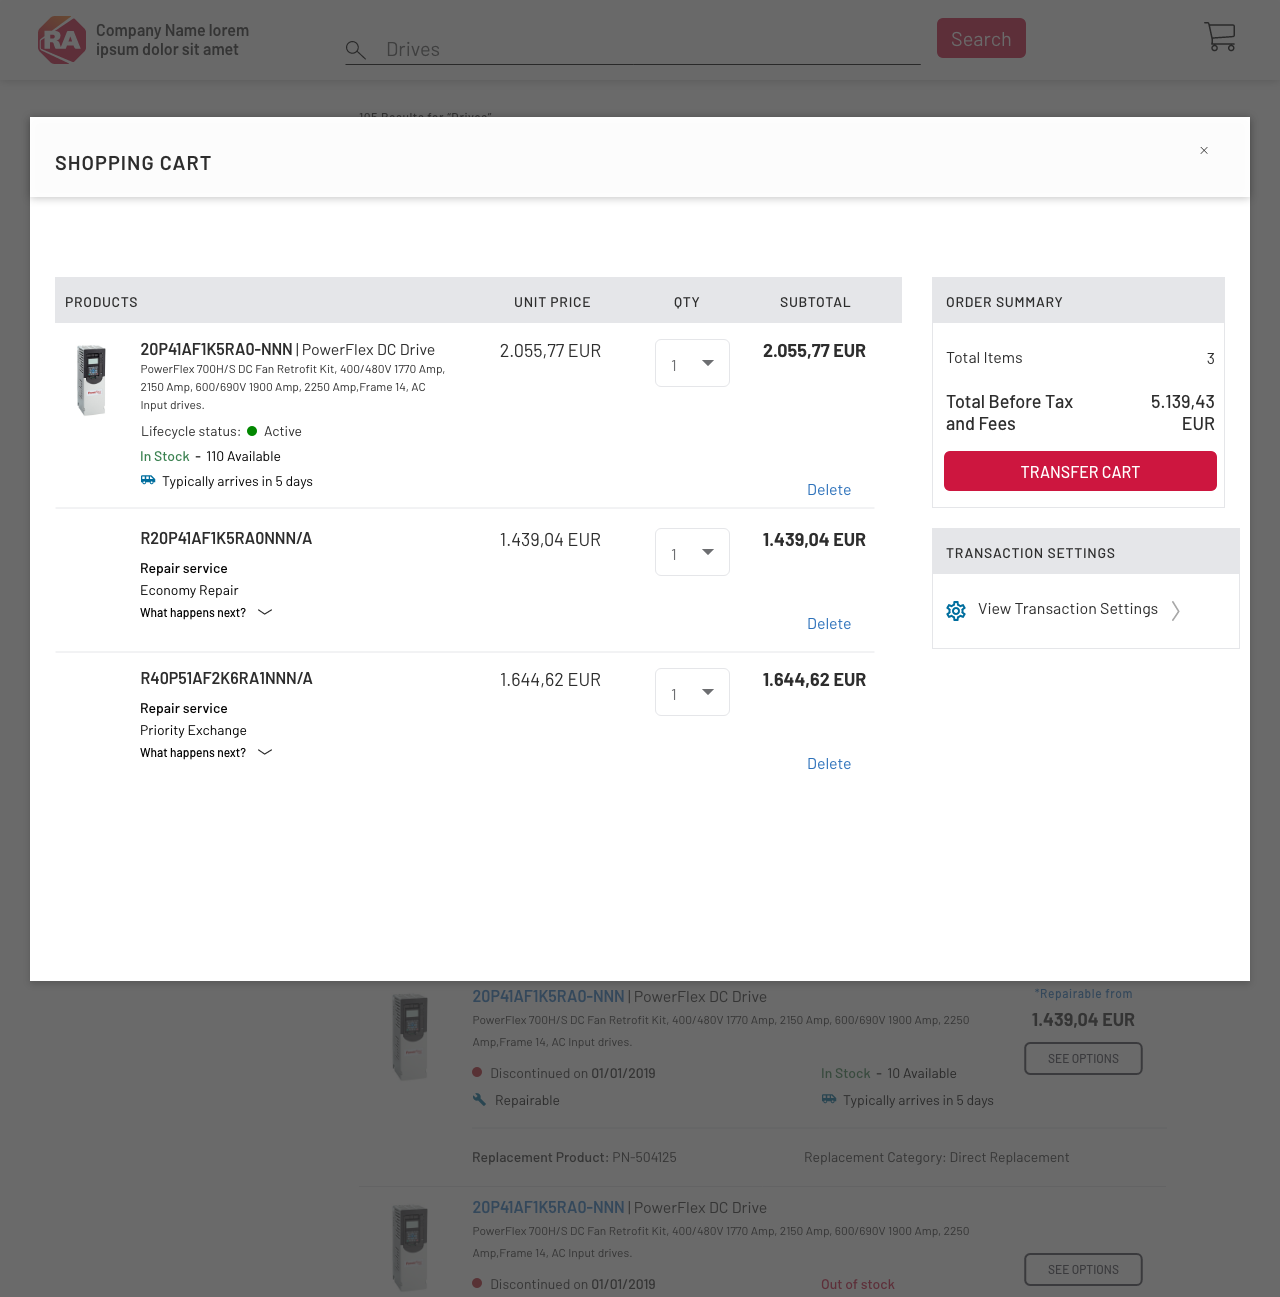Click red Discontinued dot of first result
The width and height of the screenshot is (1280, 1297).
click(477, 1072)
